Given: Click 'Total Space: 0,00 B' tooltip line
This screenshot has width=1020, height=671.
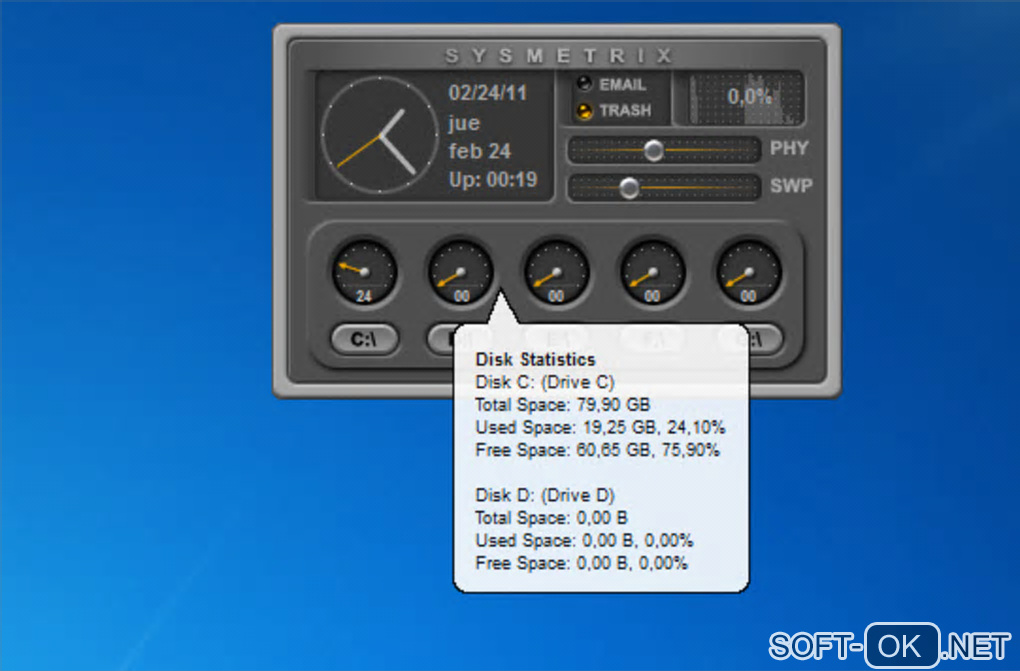Looking at the screenshot, I should [551, 518].
